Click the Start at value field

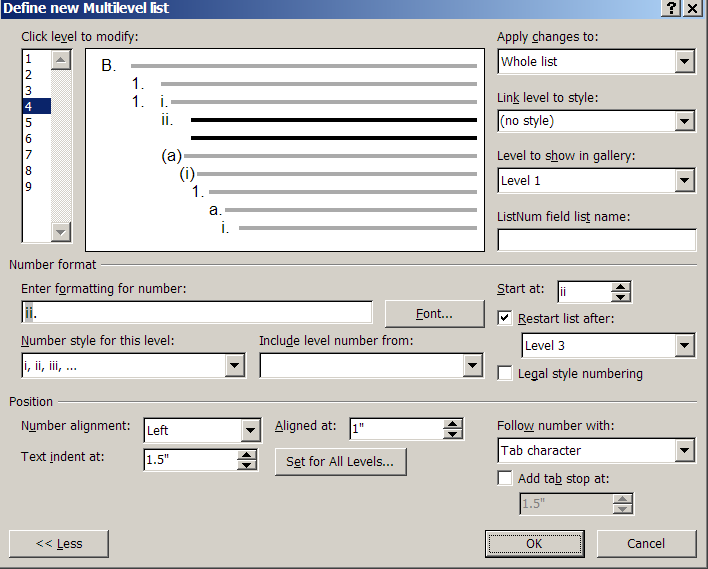[x=585, y=292]
